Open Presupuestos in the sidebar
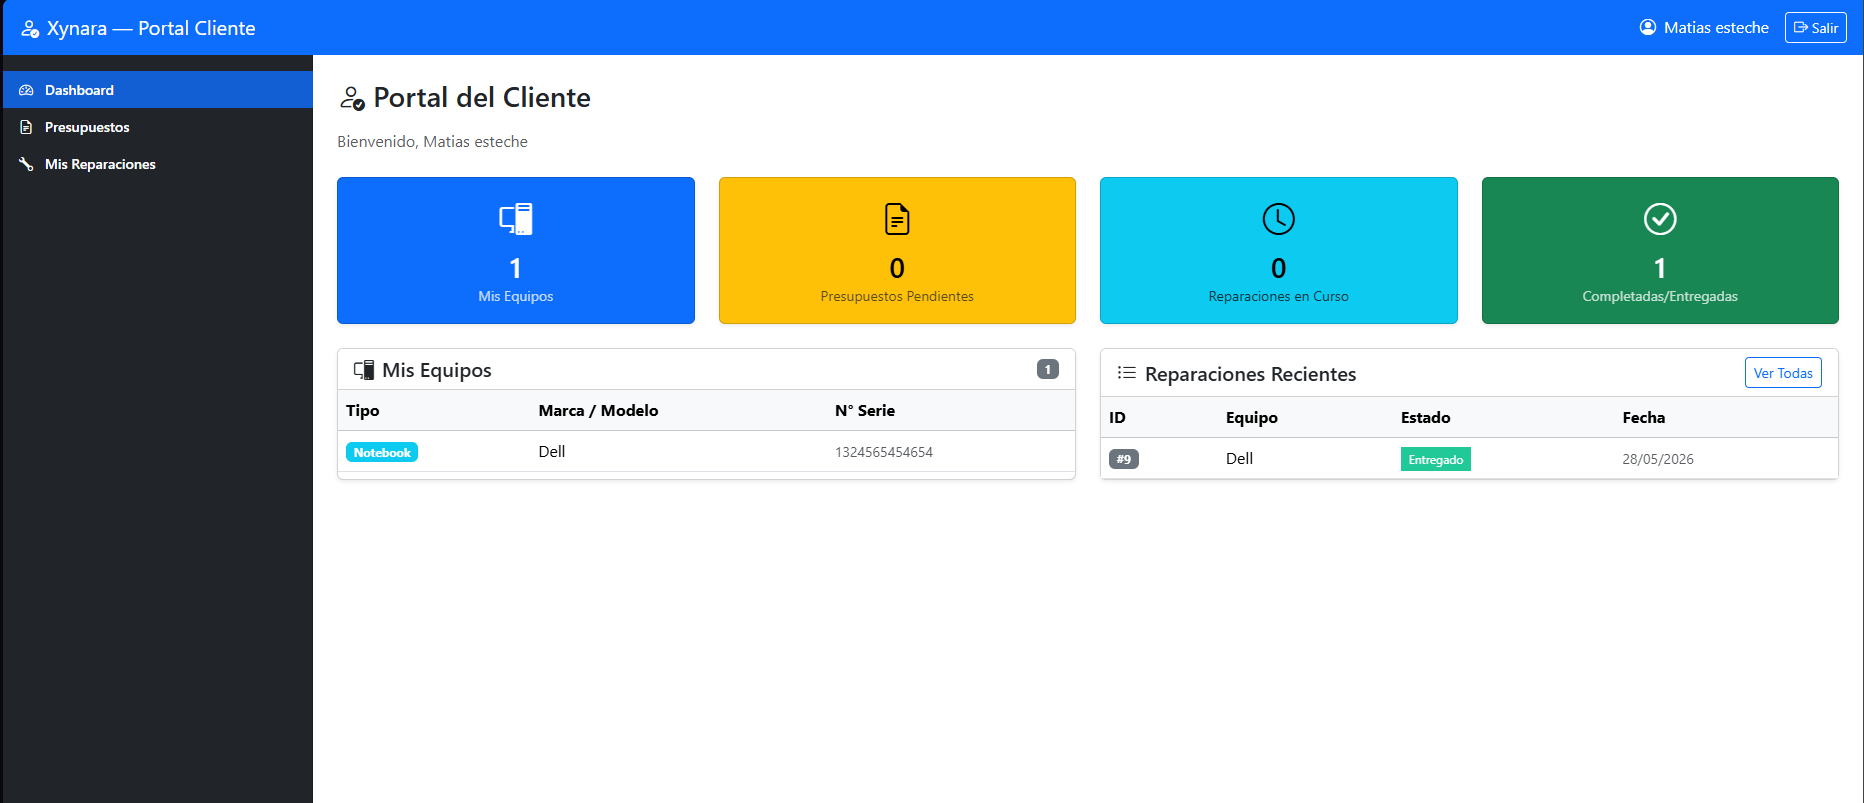 [158, 127]
